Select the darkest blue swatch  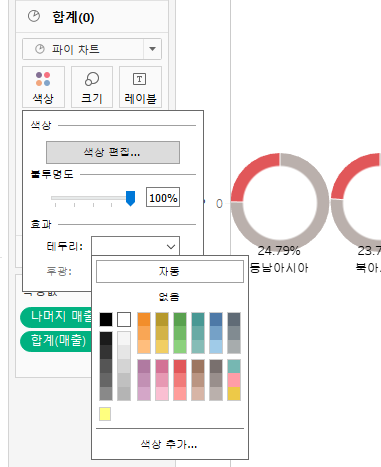point(216,319)
